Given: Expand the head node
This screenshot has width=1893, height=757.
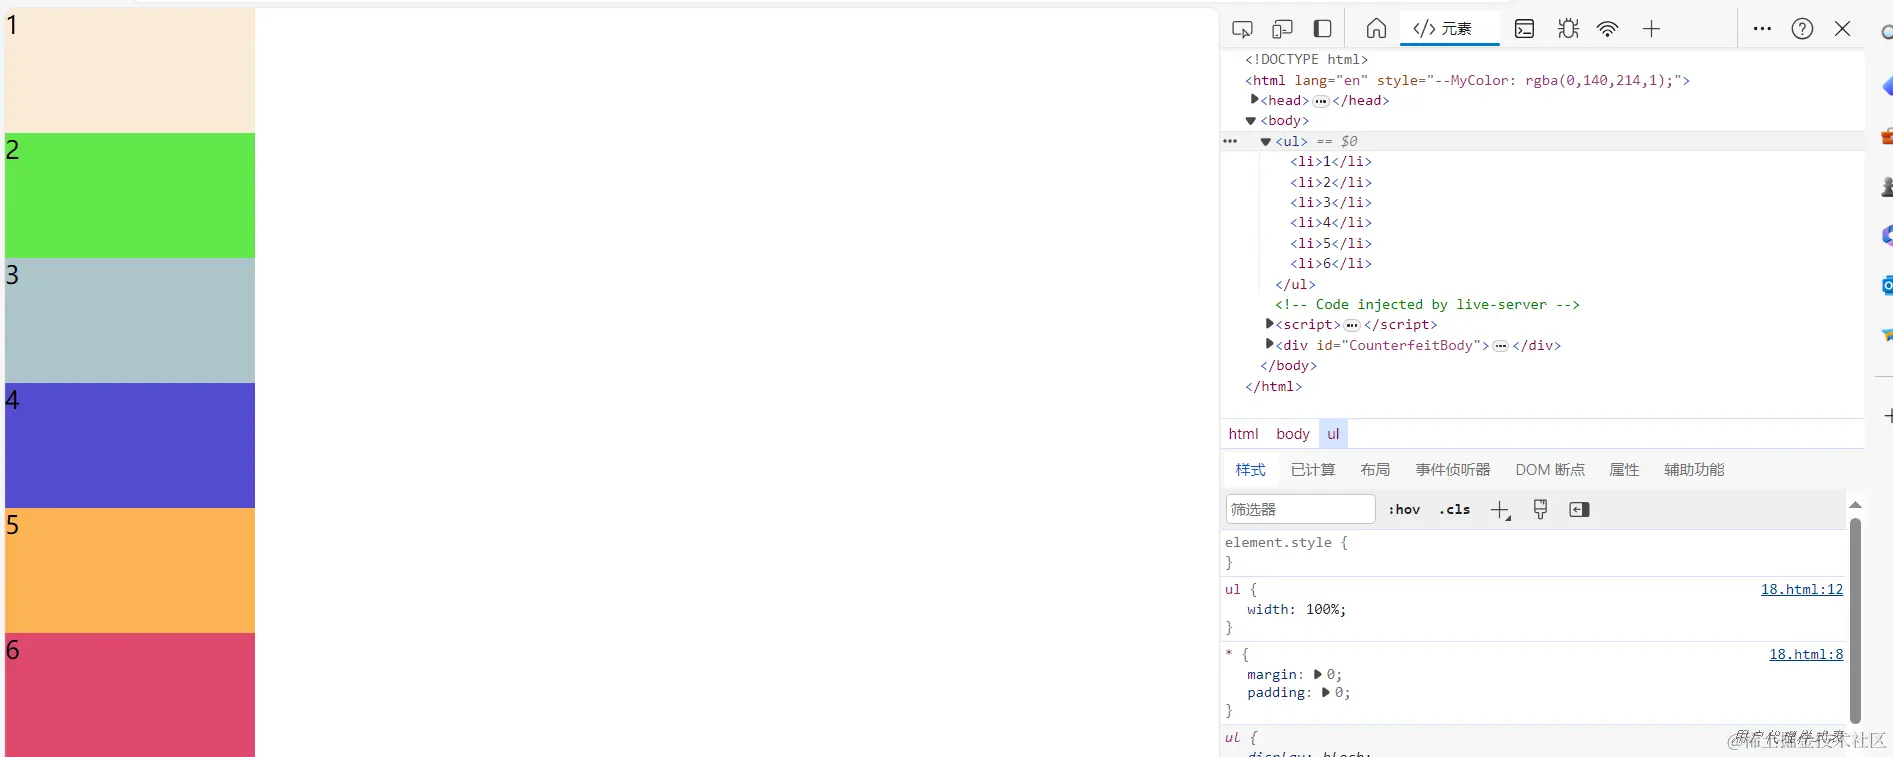Looking at the screenshot, I should click(x=1254, y=100).
